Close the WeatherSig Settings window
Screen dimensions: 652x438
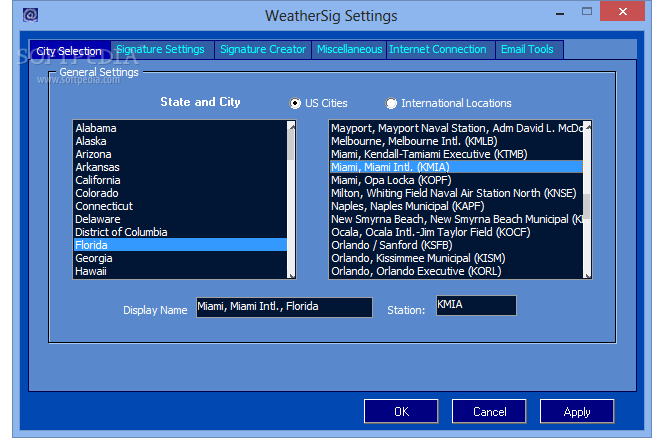[622, 11]
